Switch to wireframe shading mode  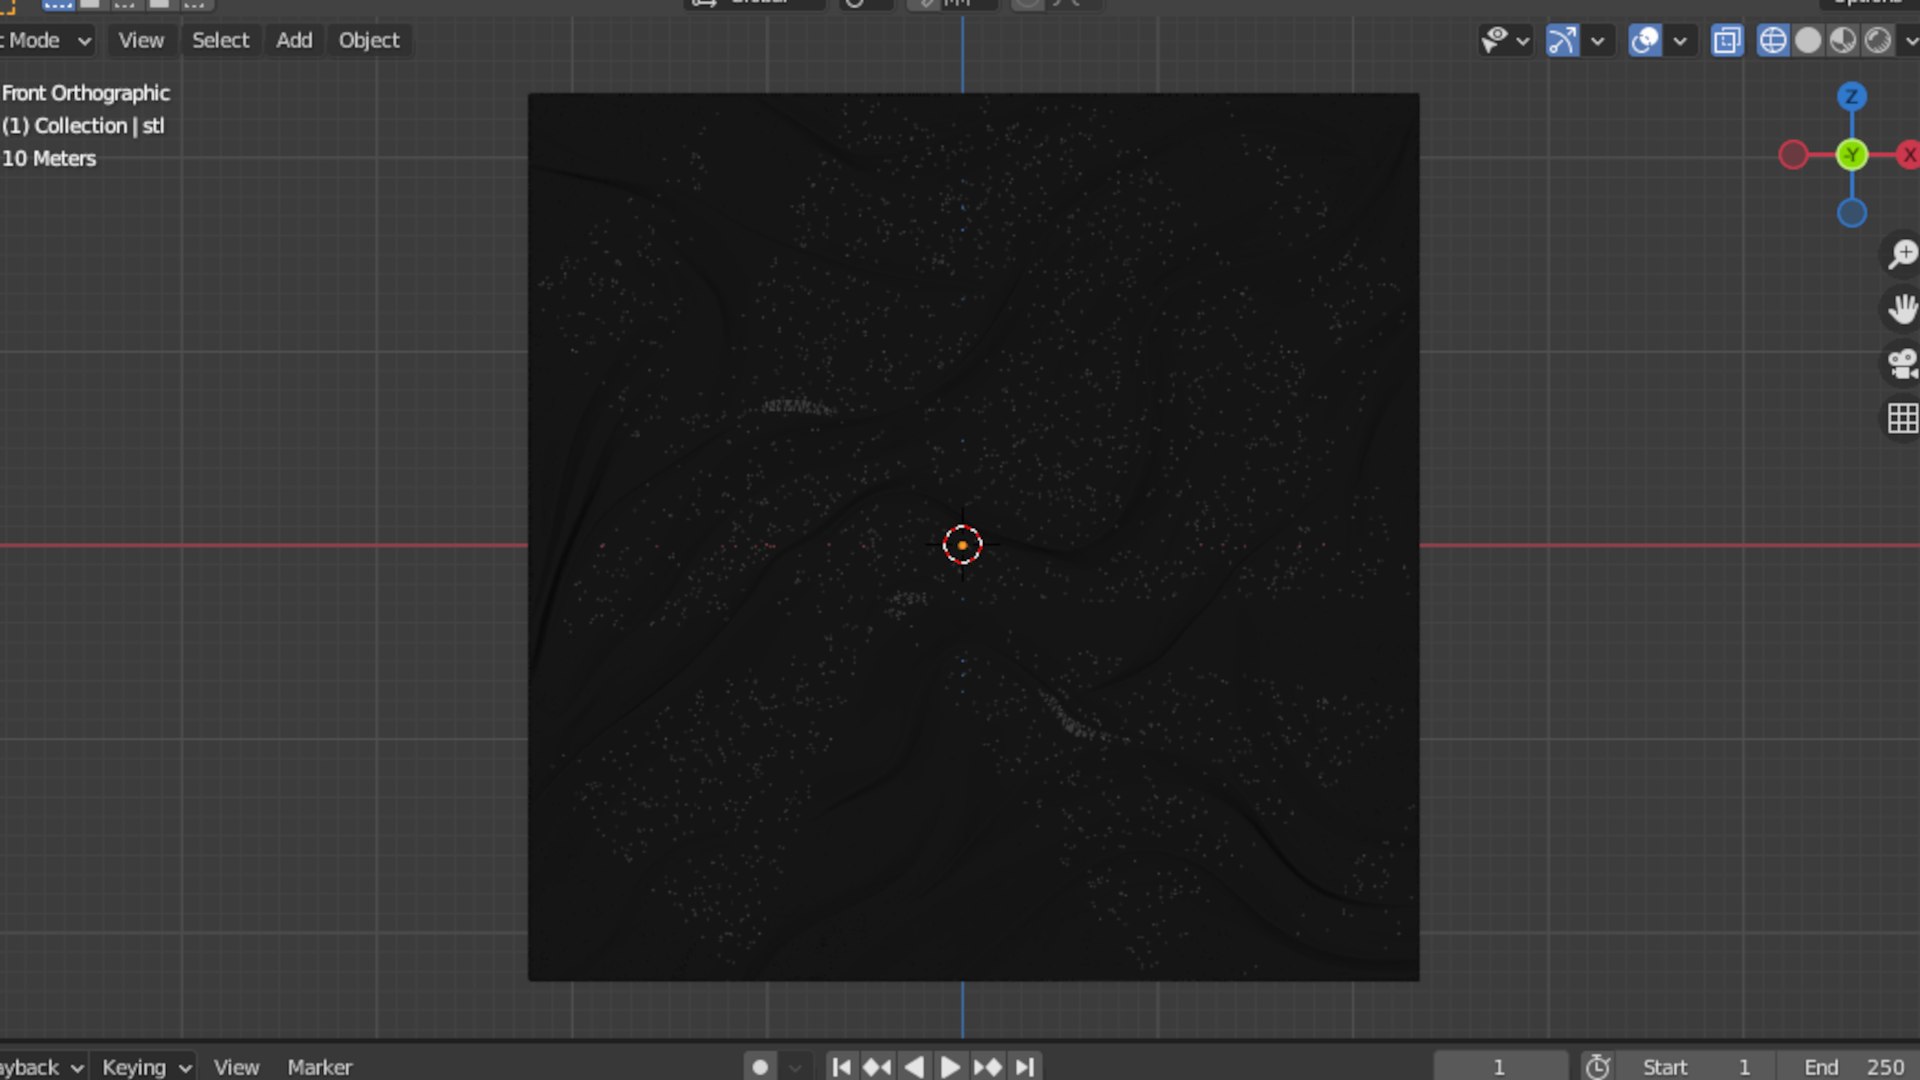coord(1773,41)
